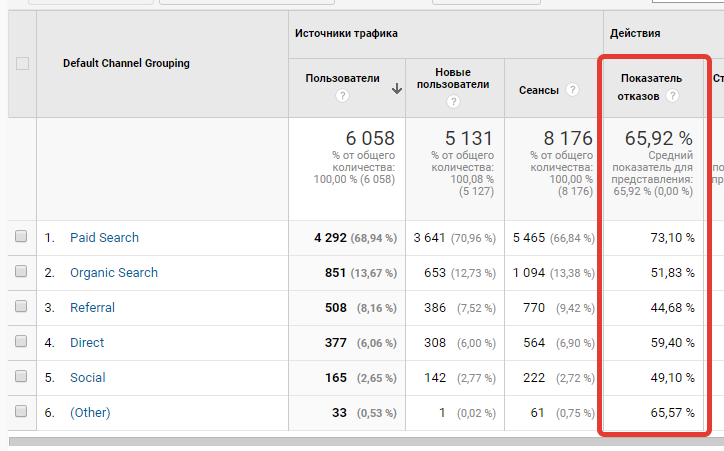724x451 pixels.
Task: Click the Referral channel link
Action: [92, 308]
